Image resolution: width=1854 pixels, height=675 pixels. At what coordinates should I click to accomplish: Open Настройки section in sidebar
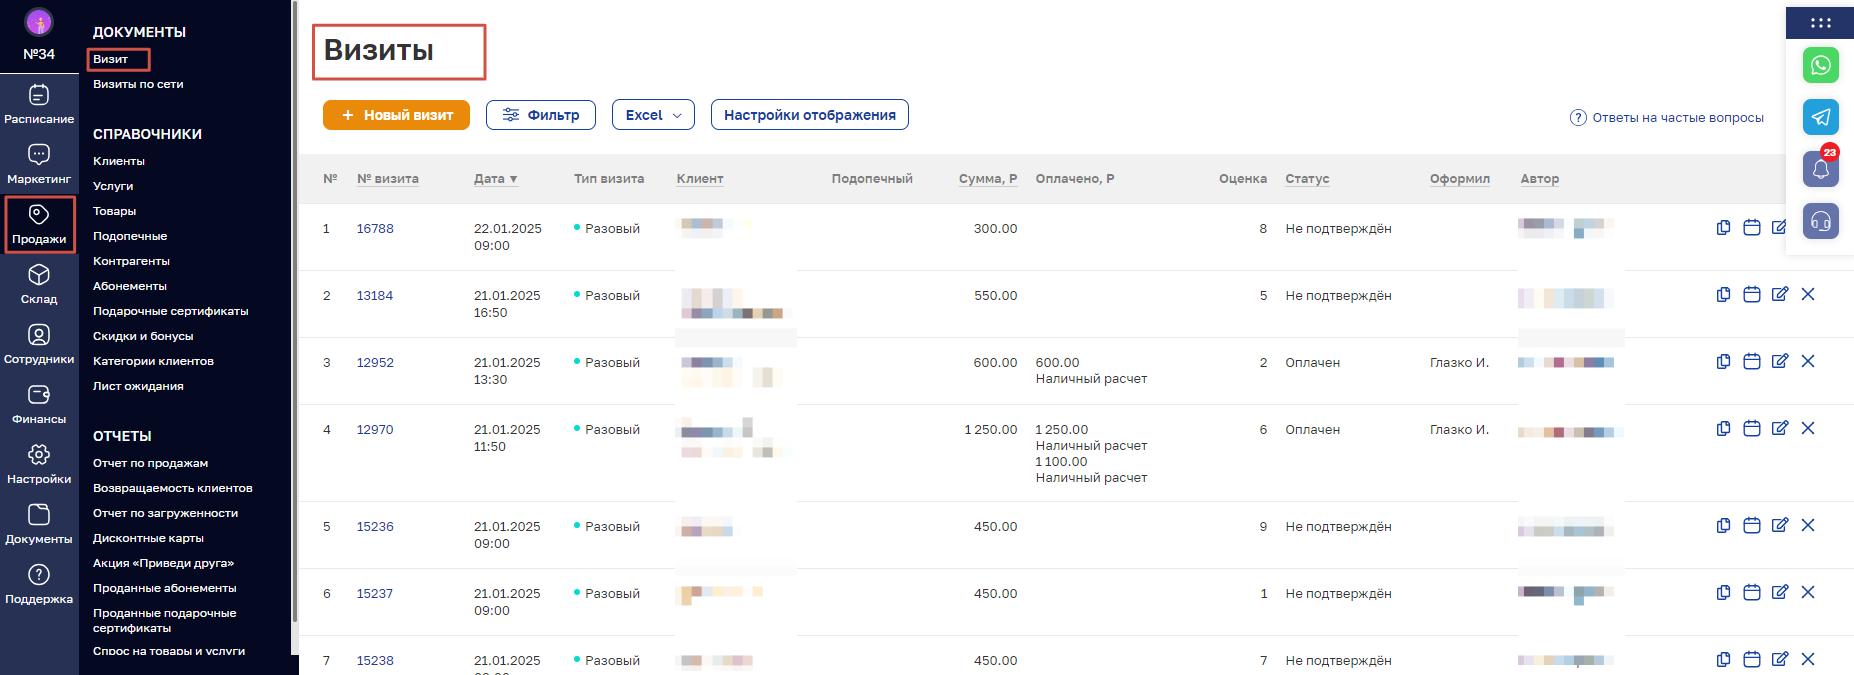tap(39, 465)
